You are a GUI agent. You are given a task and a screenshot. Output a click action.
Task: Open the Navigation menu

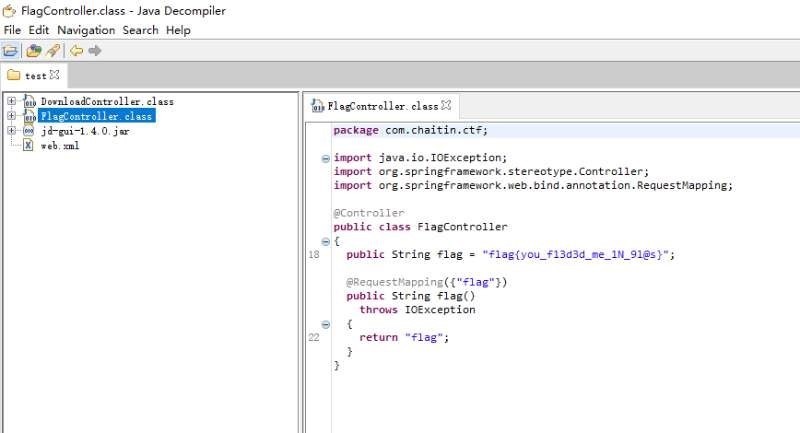[86, 30]
